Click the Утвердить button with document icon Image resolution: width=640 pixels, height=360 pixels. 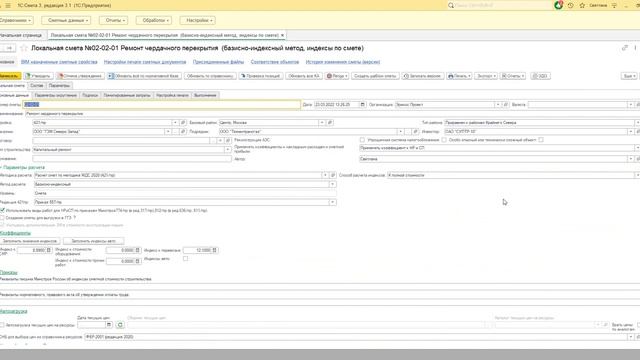[38, 76]
